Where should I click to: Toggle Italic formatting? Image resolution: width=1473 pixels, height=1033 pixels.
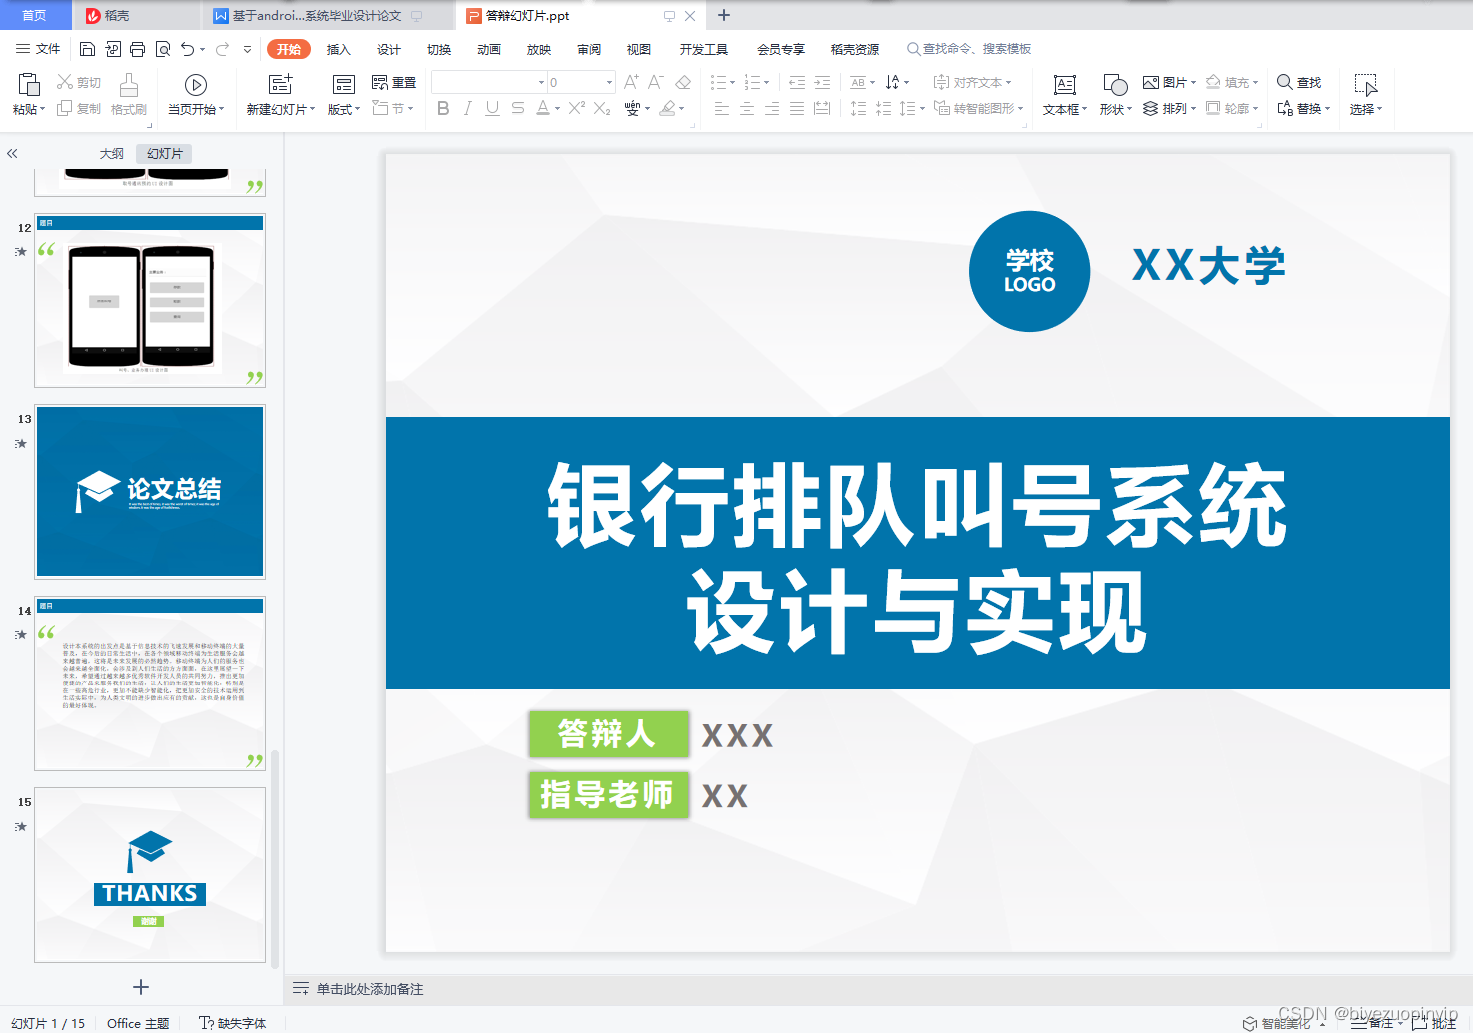tap(467, 108)
